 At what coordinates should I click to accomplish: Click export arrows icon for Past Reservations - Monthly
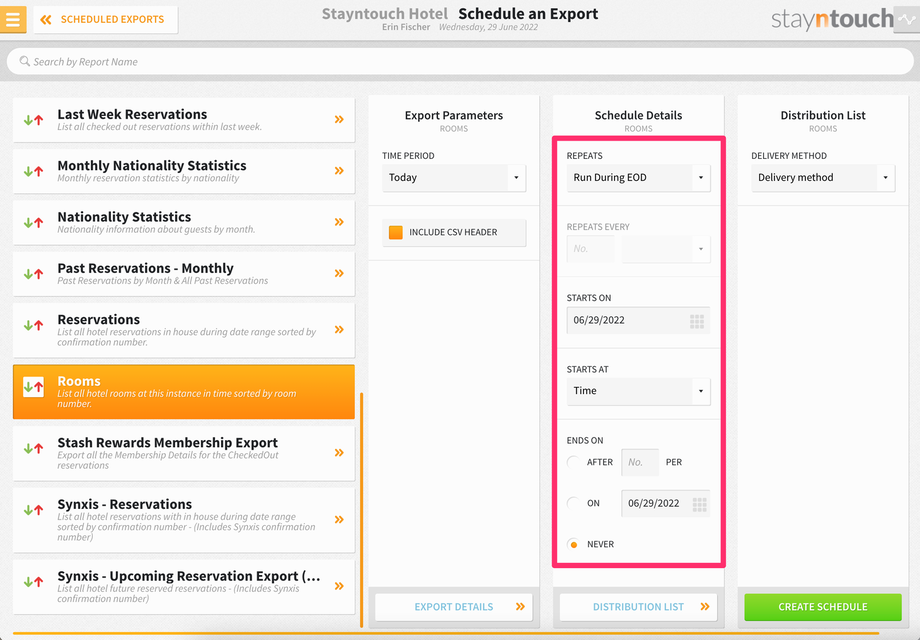point(33,273)
